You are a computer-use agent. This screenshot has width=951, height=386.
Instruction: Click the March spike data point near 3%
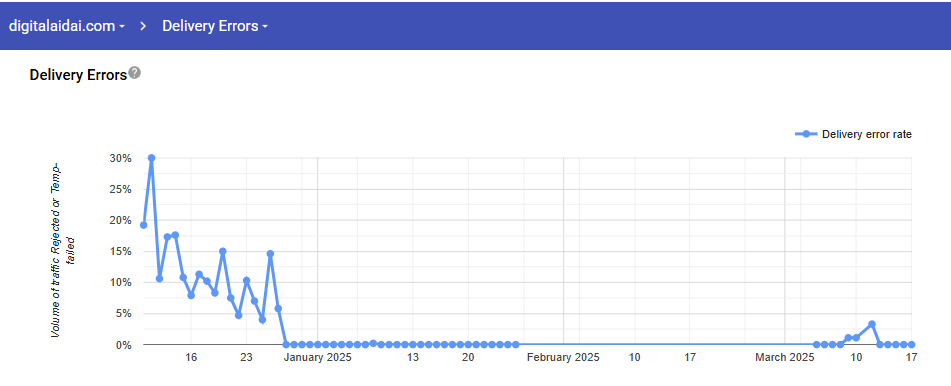[872, 324]
